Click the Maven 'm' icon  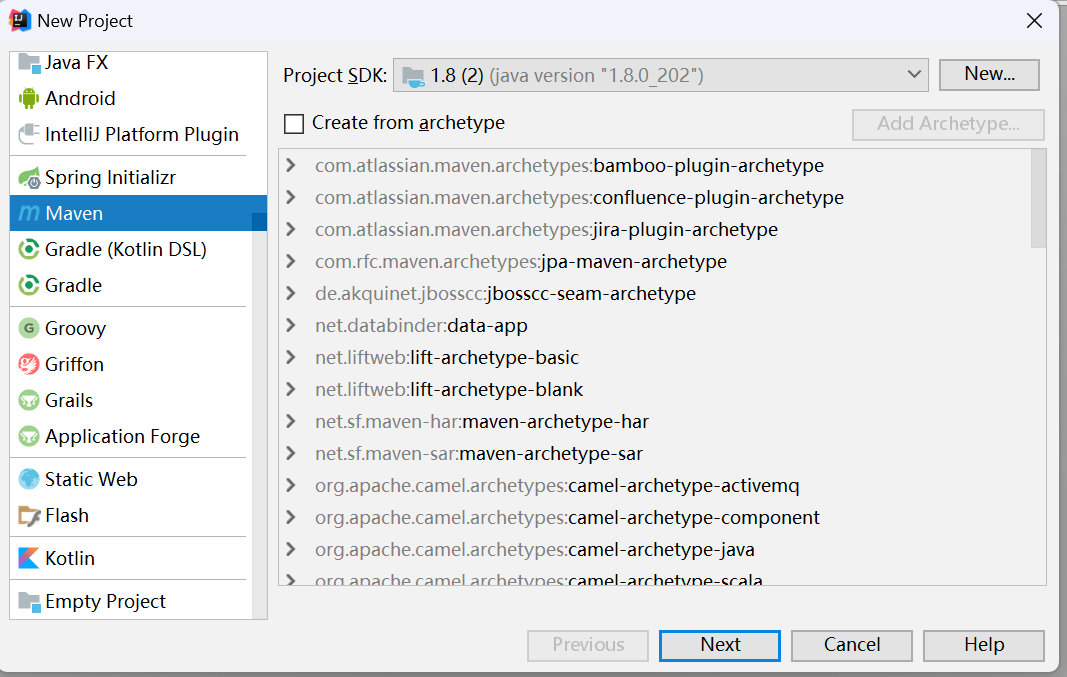point(29,214)
